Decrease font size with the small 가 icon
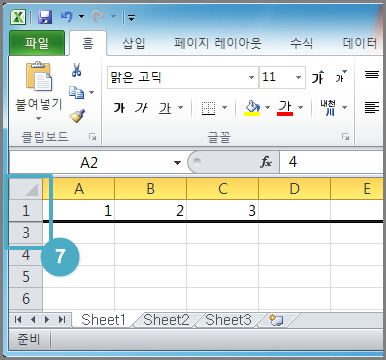The image size is (386, 360). [x=341, y=77]
